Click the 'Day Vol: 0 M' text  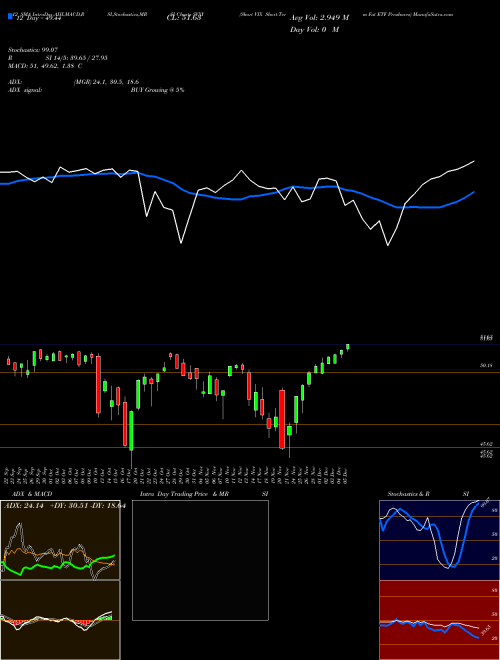(314, 30)
